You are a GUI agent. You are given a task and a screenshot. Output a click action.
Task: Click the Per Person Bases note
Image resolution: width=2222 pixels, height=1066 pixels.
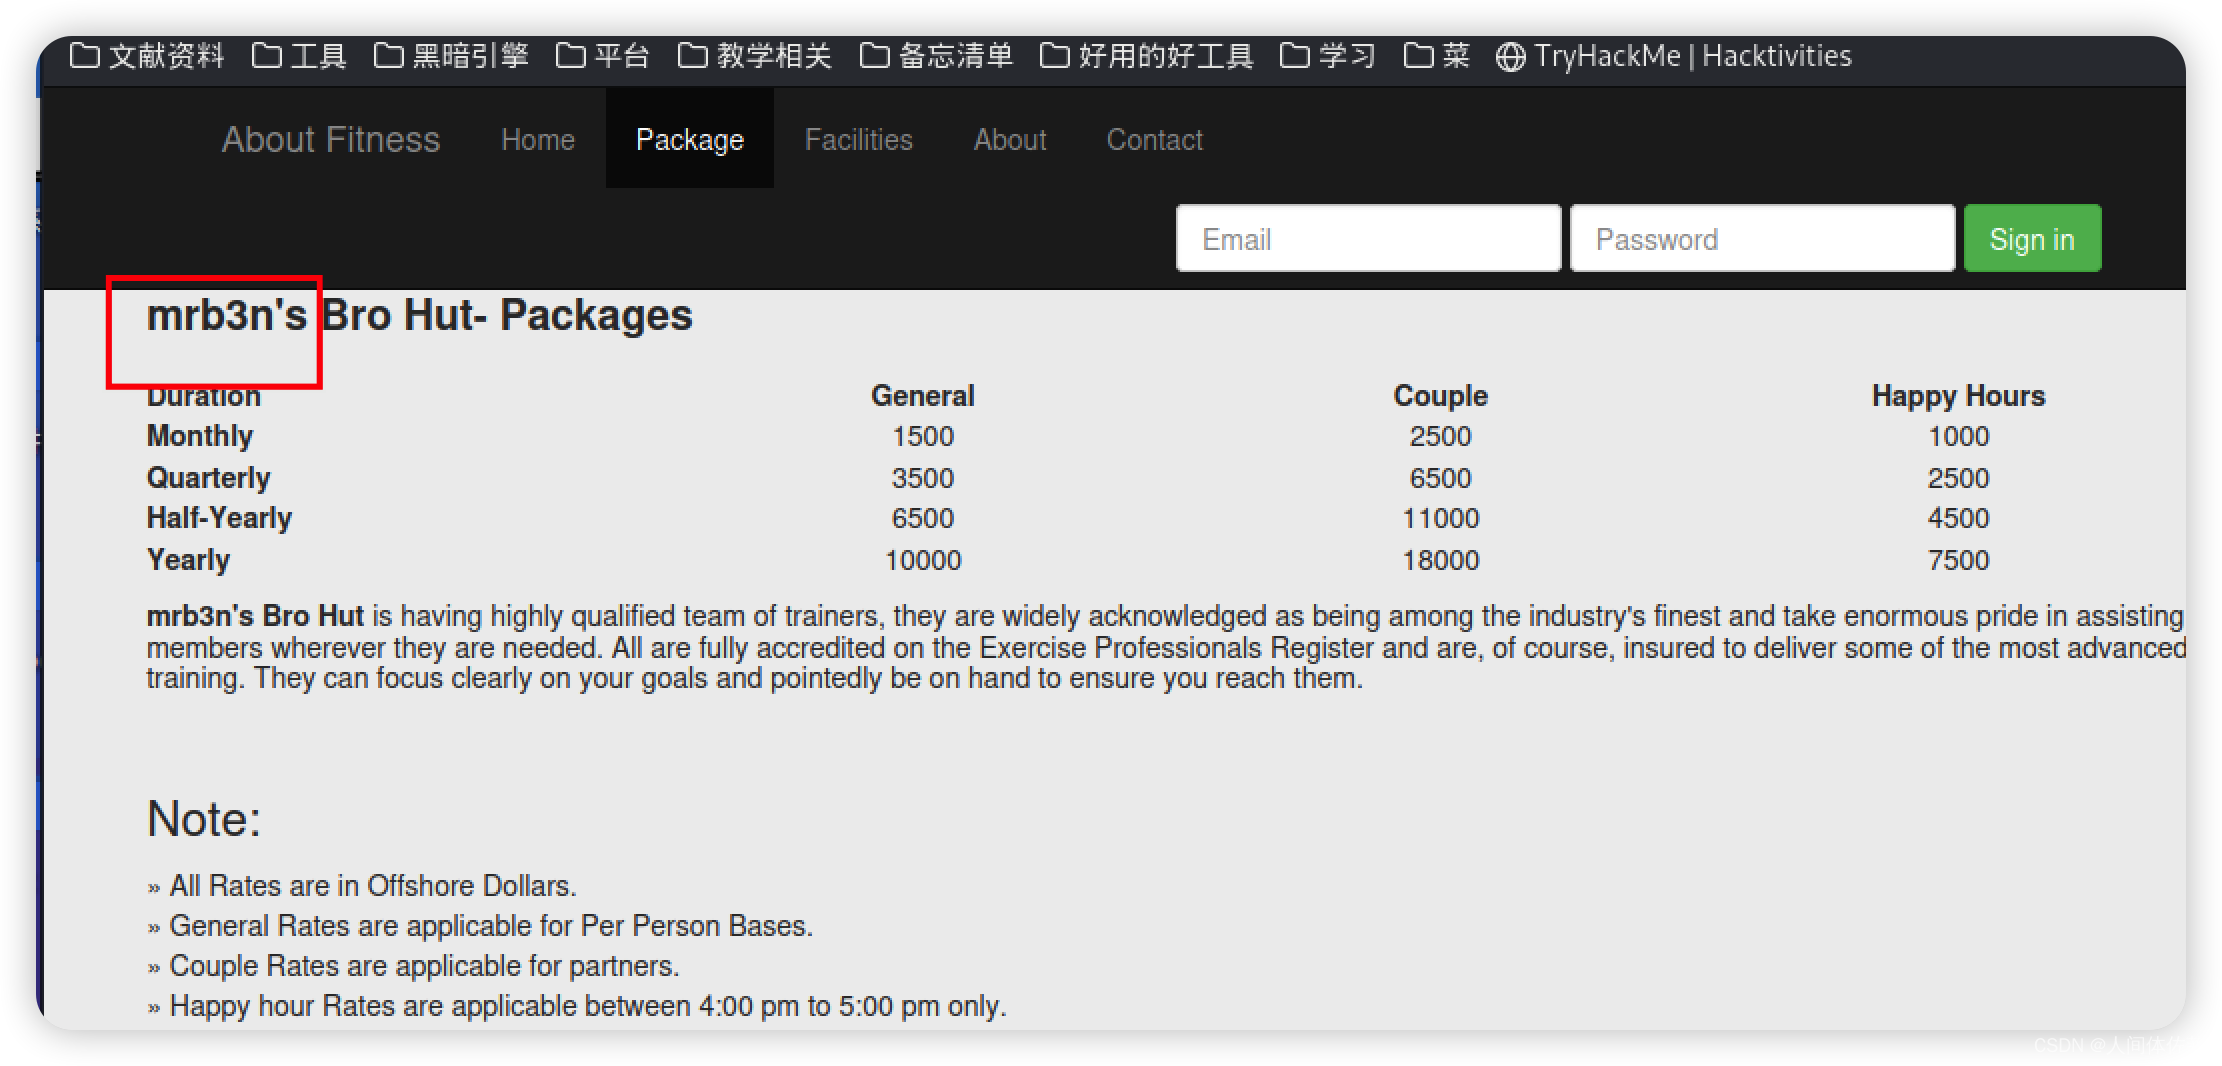[491, 926]
